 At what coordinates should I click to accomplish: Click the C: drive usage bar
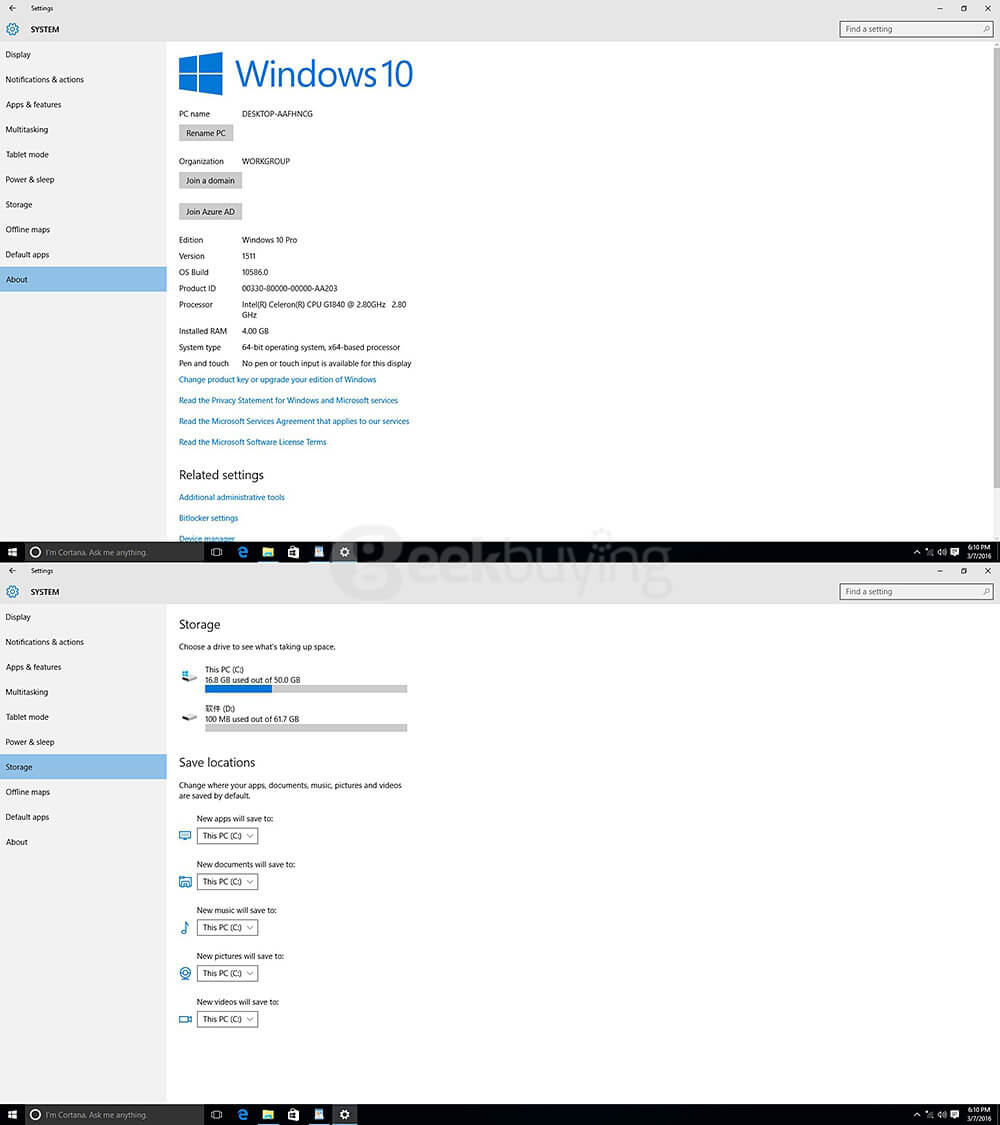tap(306, 689)
